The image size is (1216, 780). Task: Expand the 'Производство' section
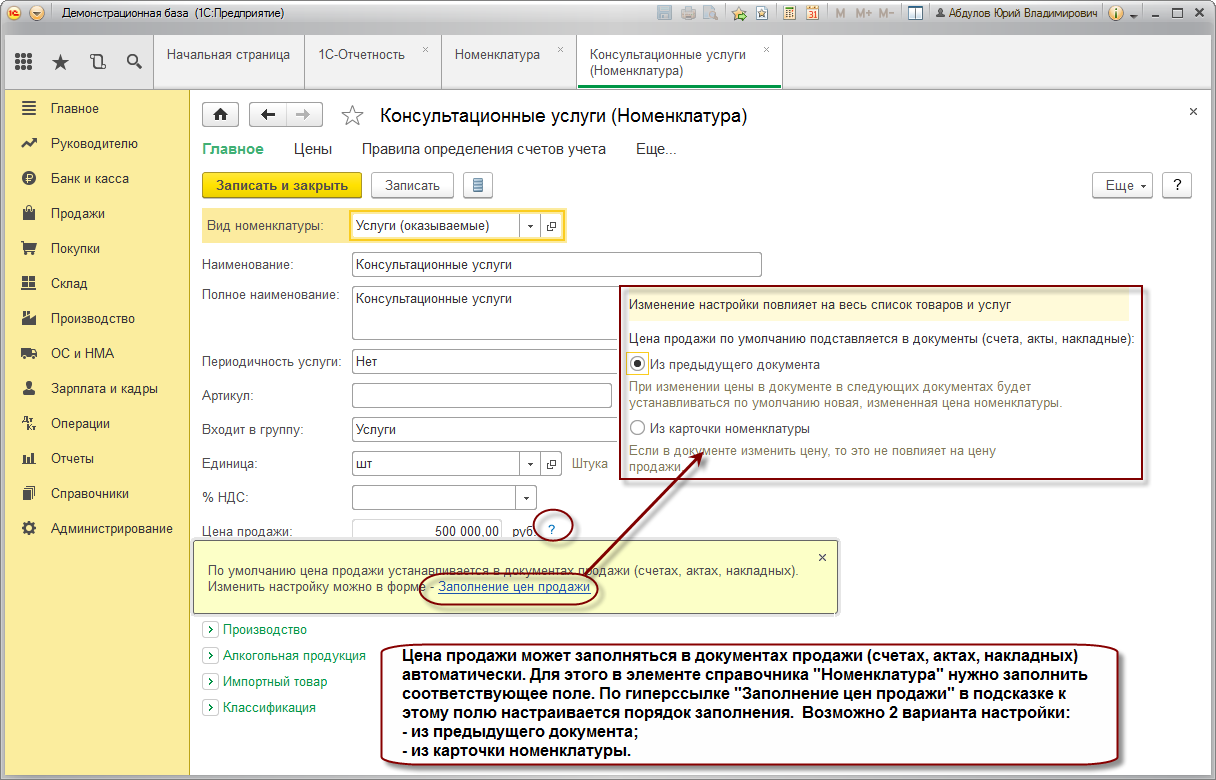tap(210, 630)
